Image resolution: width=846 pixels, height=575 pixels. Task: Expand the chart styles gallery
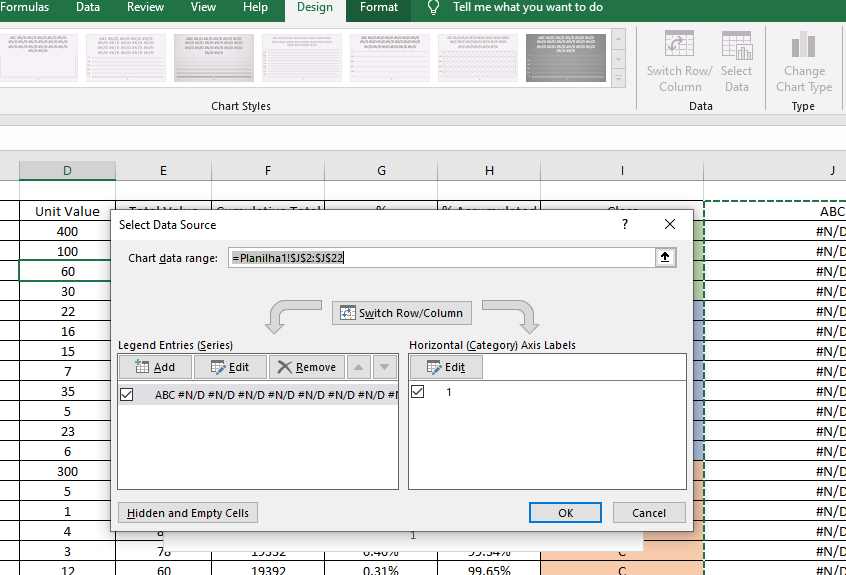(x=618, y=80)
